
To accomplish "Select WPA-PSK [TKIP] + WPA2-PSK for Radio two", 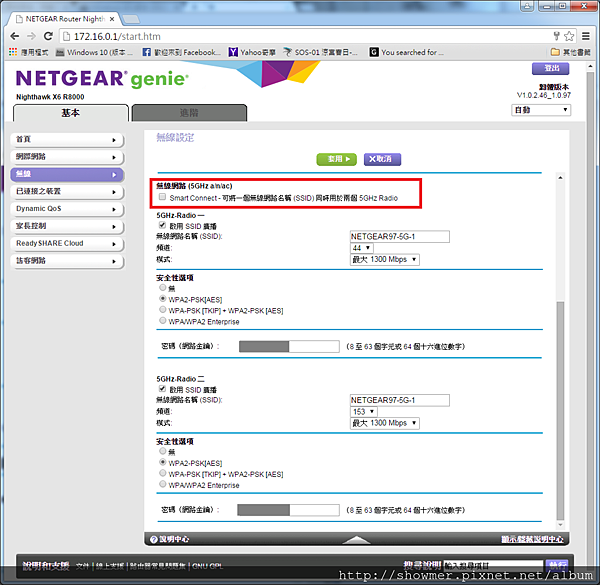I will pyautogui.click(x=163, y=473).
